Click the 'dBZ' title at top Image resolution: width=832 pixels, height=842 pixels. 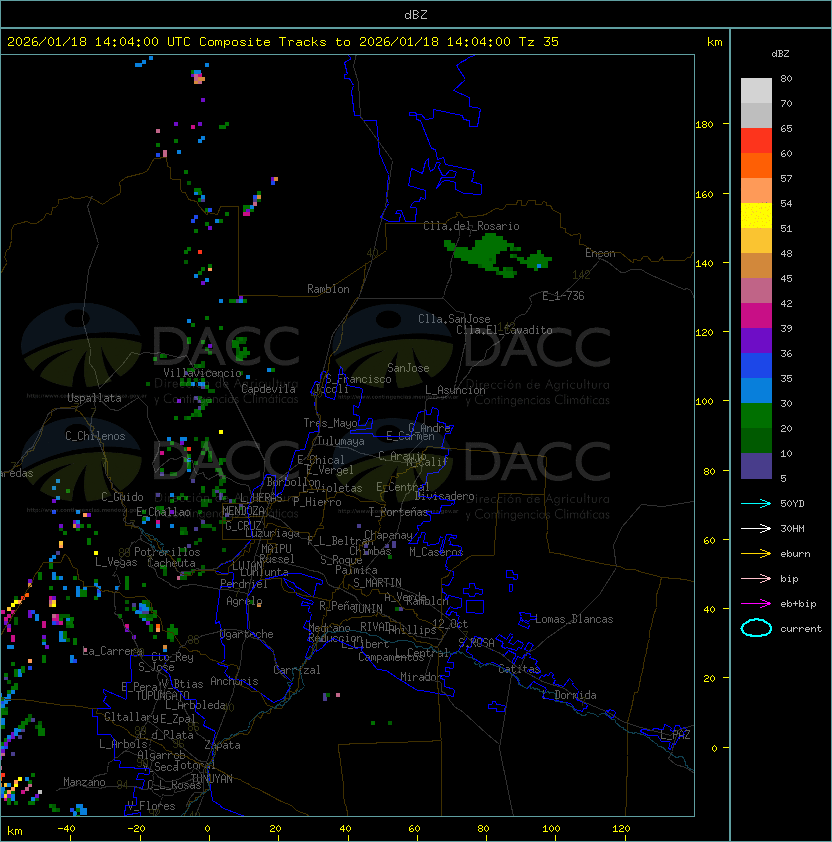coord(416,15)
